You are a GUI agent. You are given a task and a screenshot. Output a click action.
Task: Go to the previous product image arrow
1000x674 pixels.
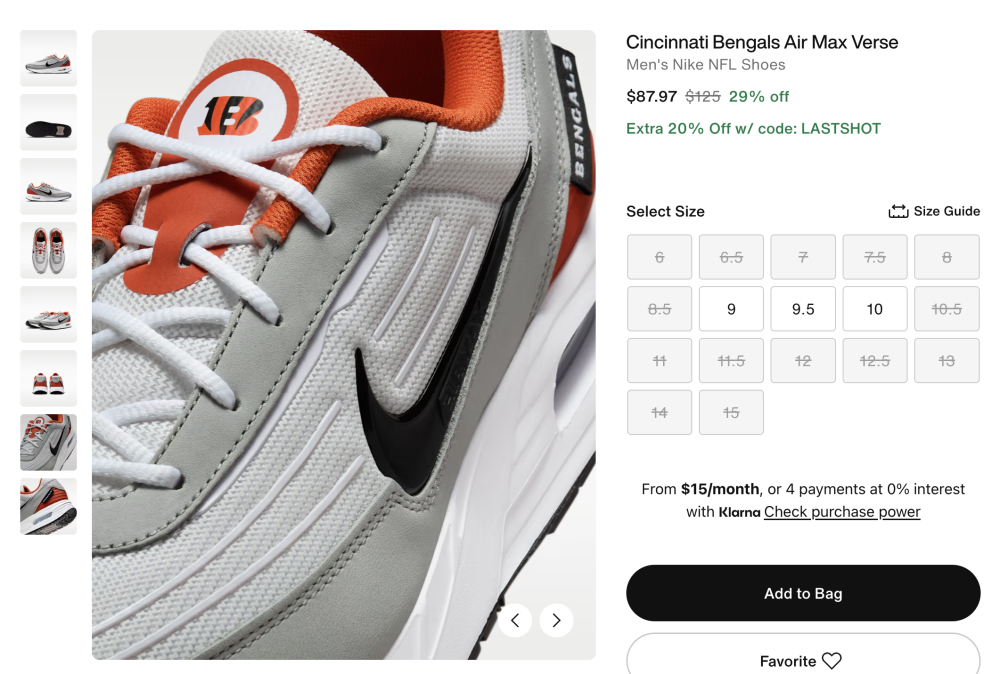click(515, 620)
